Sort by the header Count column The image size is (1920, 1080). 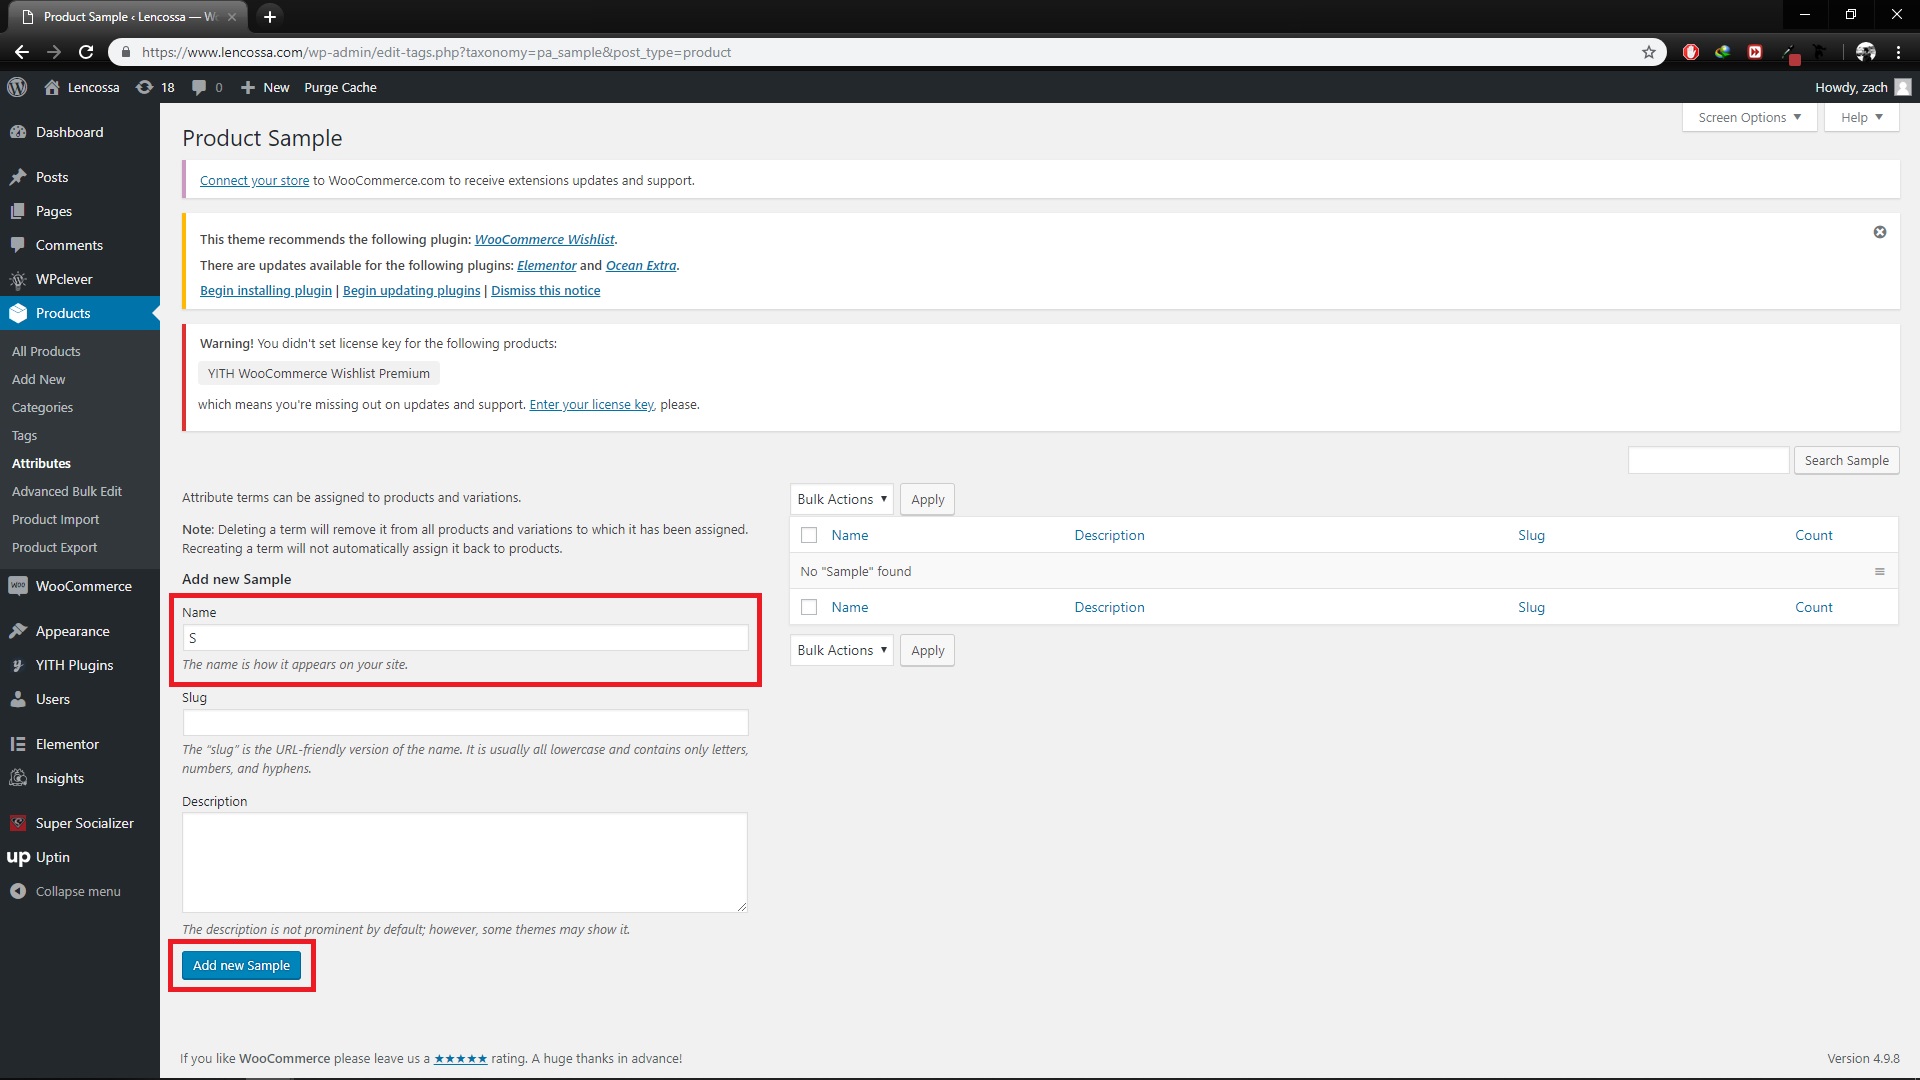click(1813, 535)
